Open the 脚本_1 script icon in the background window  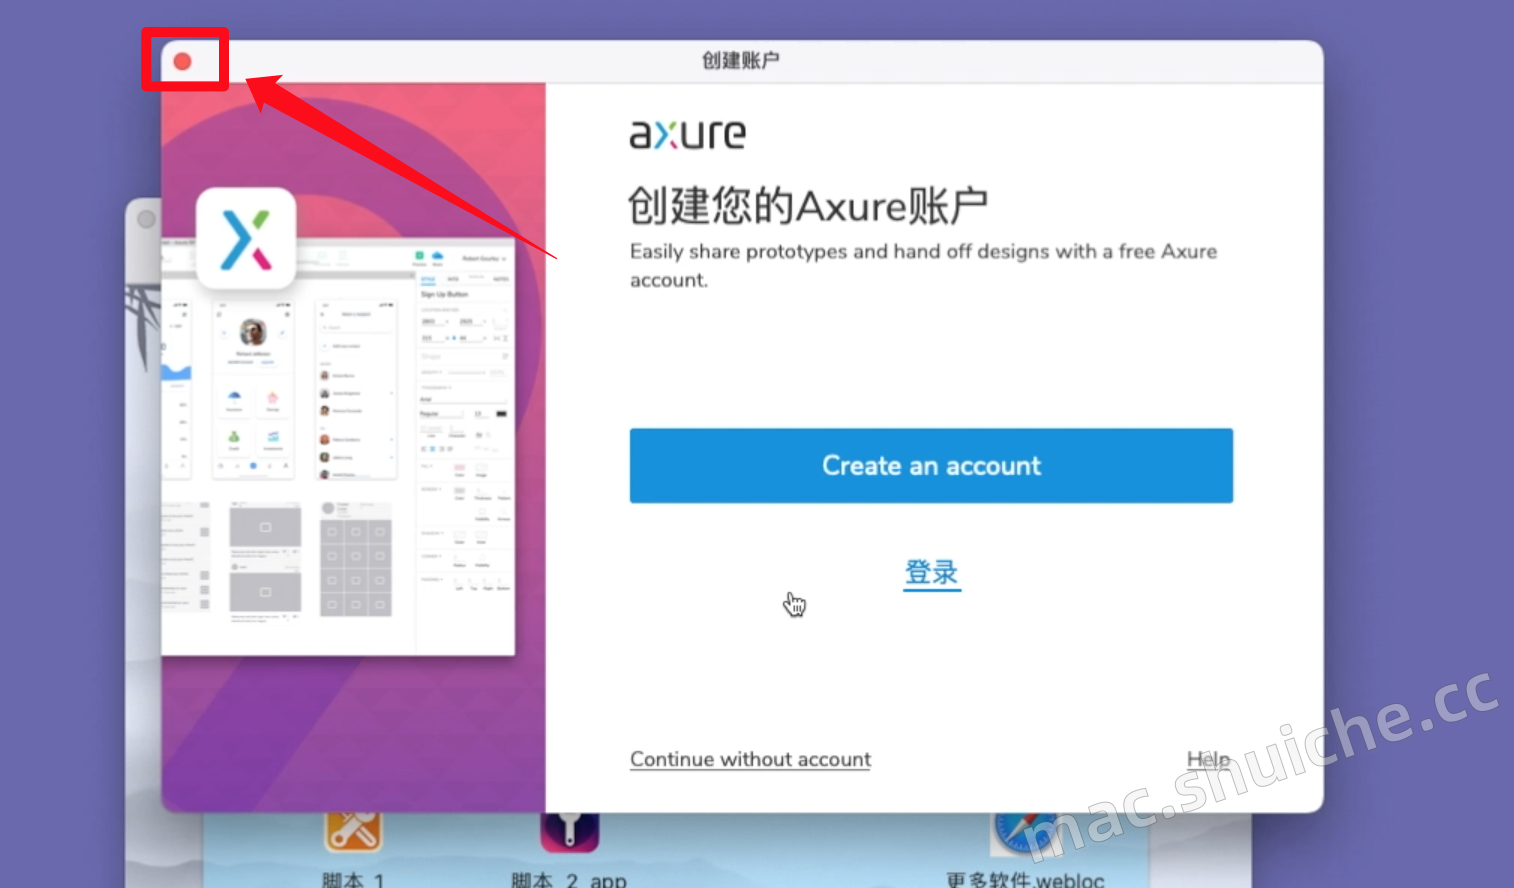click(351, 831)
